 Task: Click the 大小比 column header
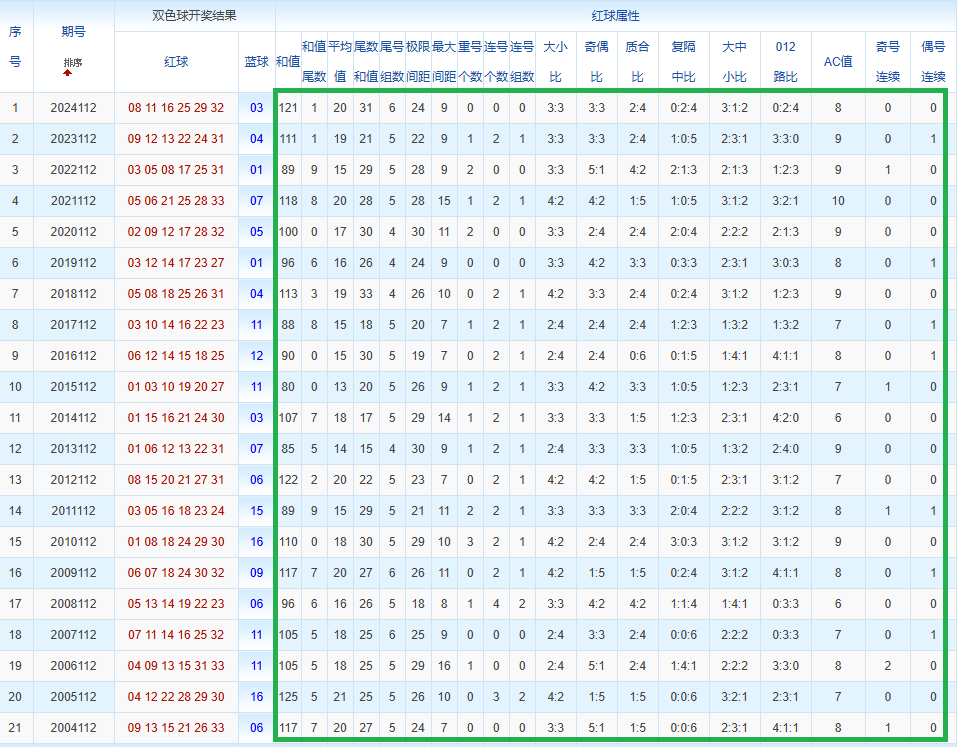pyautogui.click(x=555, y=61)
